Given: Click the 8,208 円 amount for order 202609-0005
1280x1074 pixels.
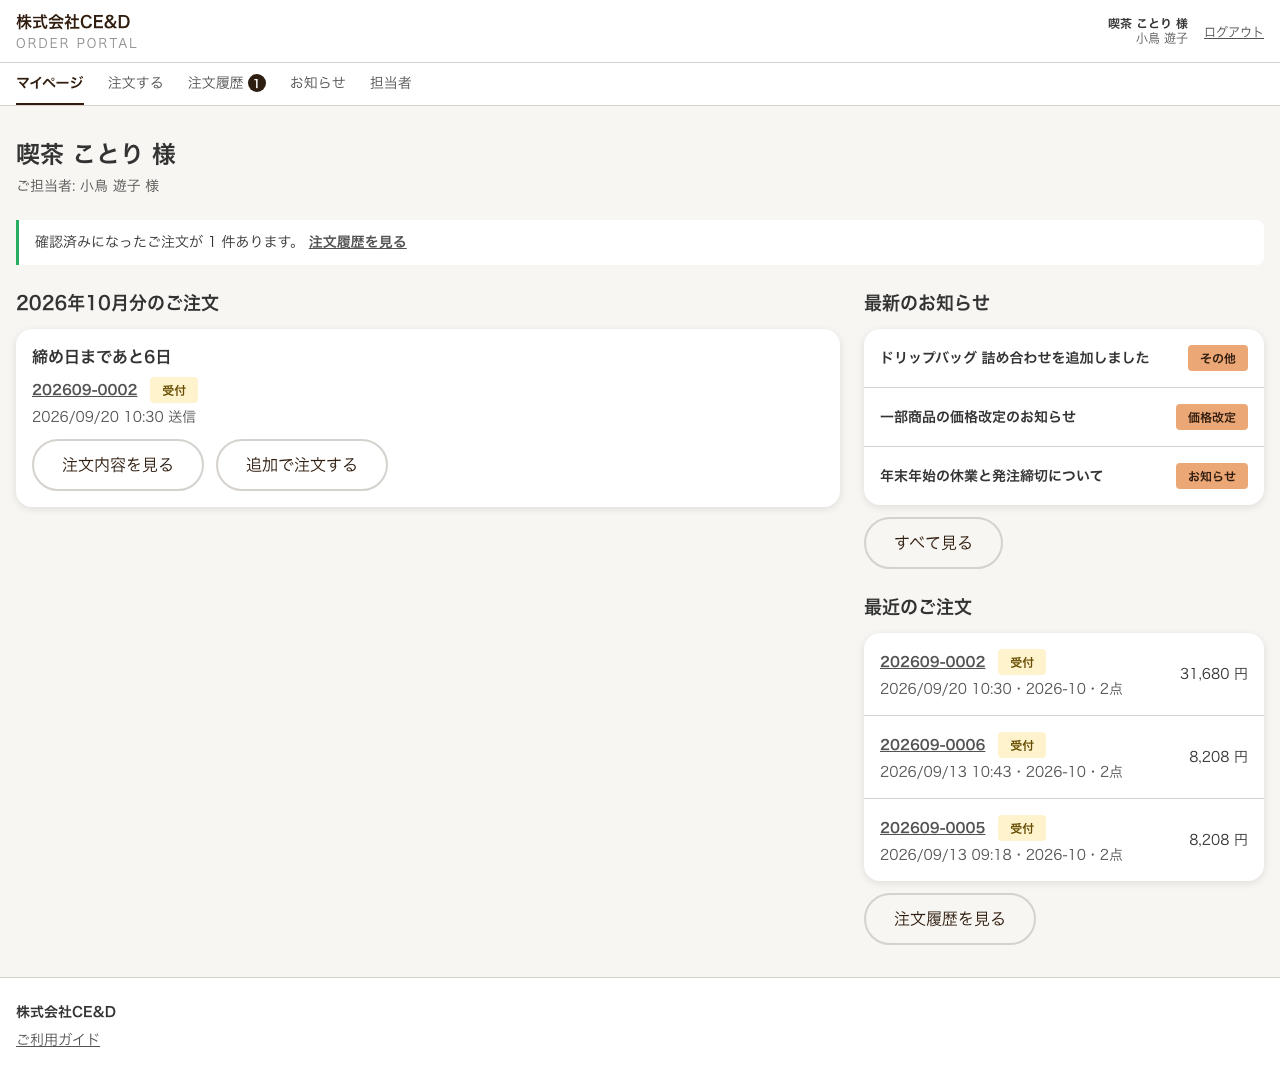Looking at the screenshot, I should (x=1218, y=840).
